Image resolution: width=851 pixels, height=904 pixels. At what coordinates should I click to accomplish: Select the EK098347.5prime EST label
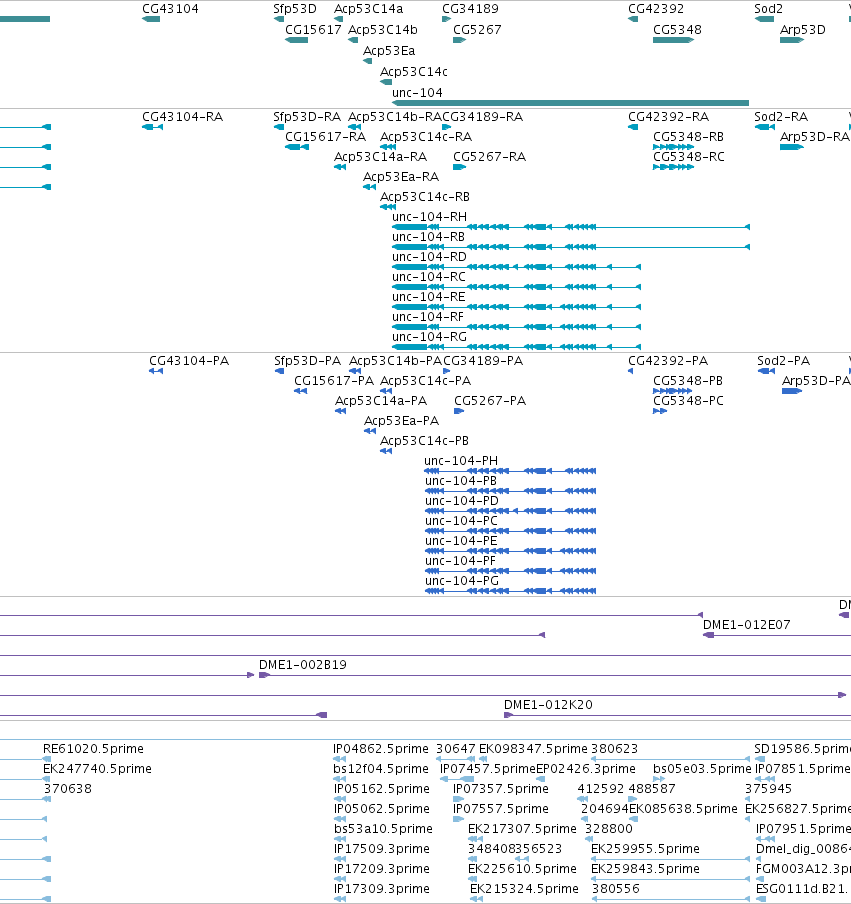pyautogui.click(x=533, y=748)
